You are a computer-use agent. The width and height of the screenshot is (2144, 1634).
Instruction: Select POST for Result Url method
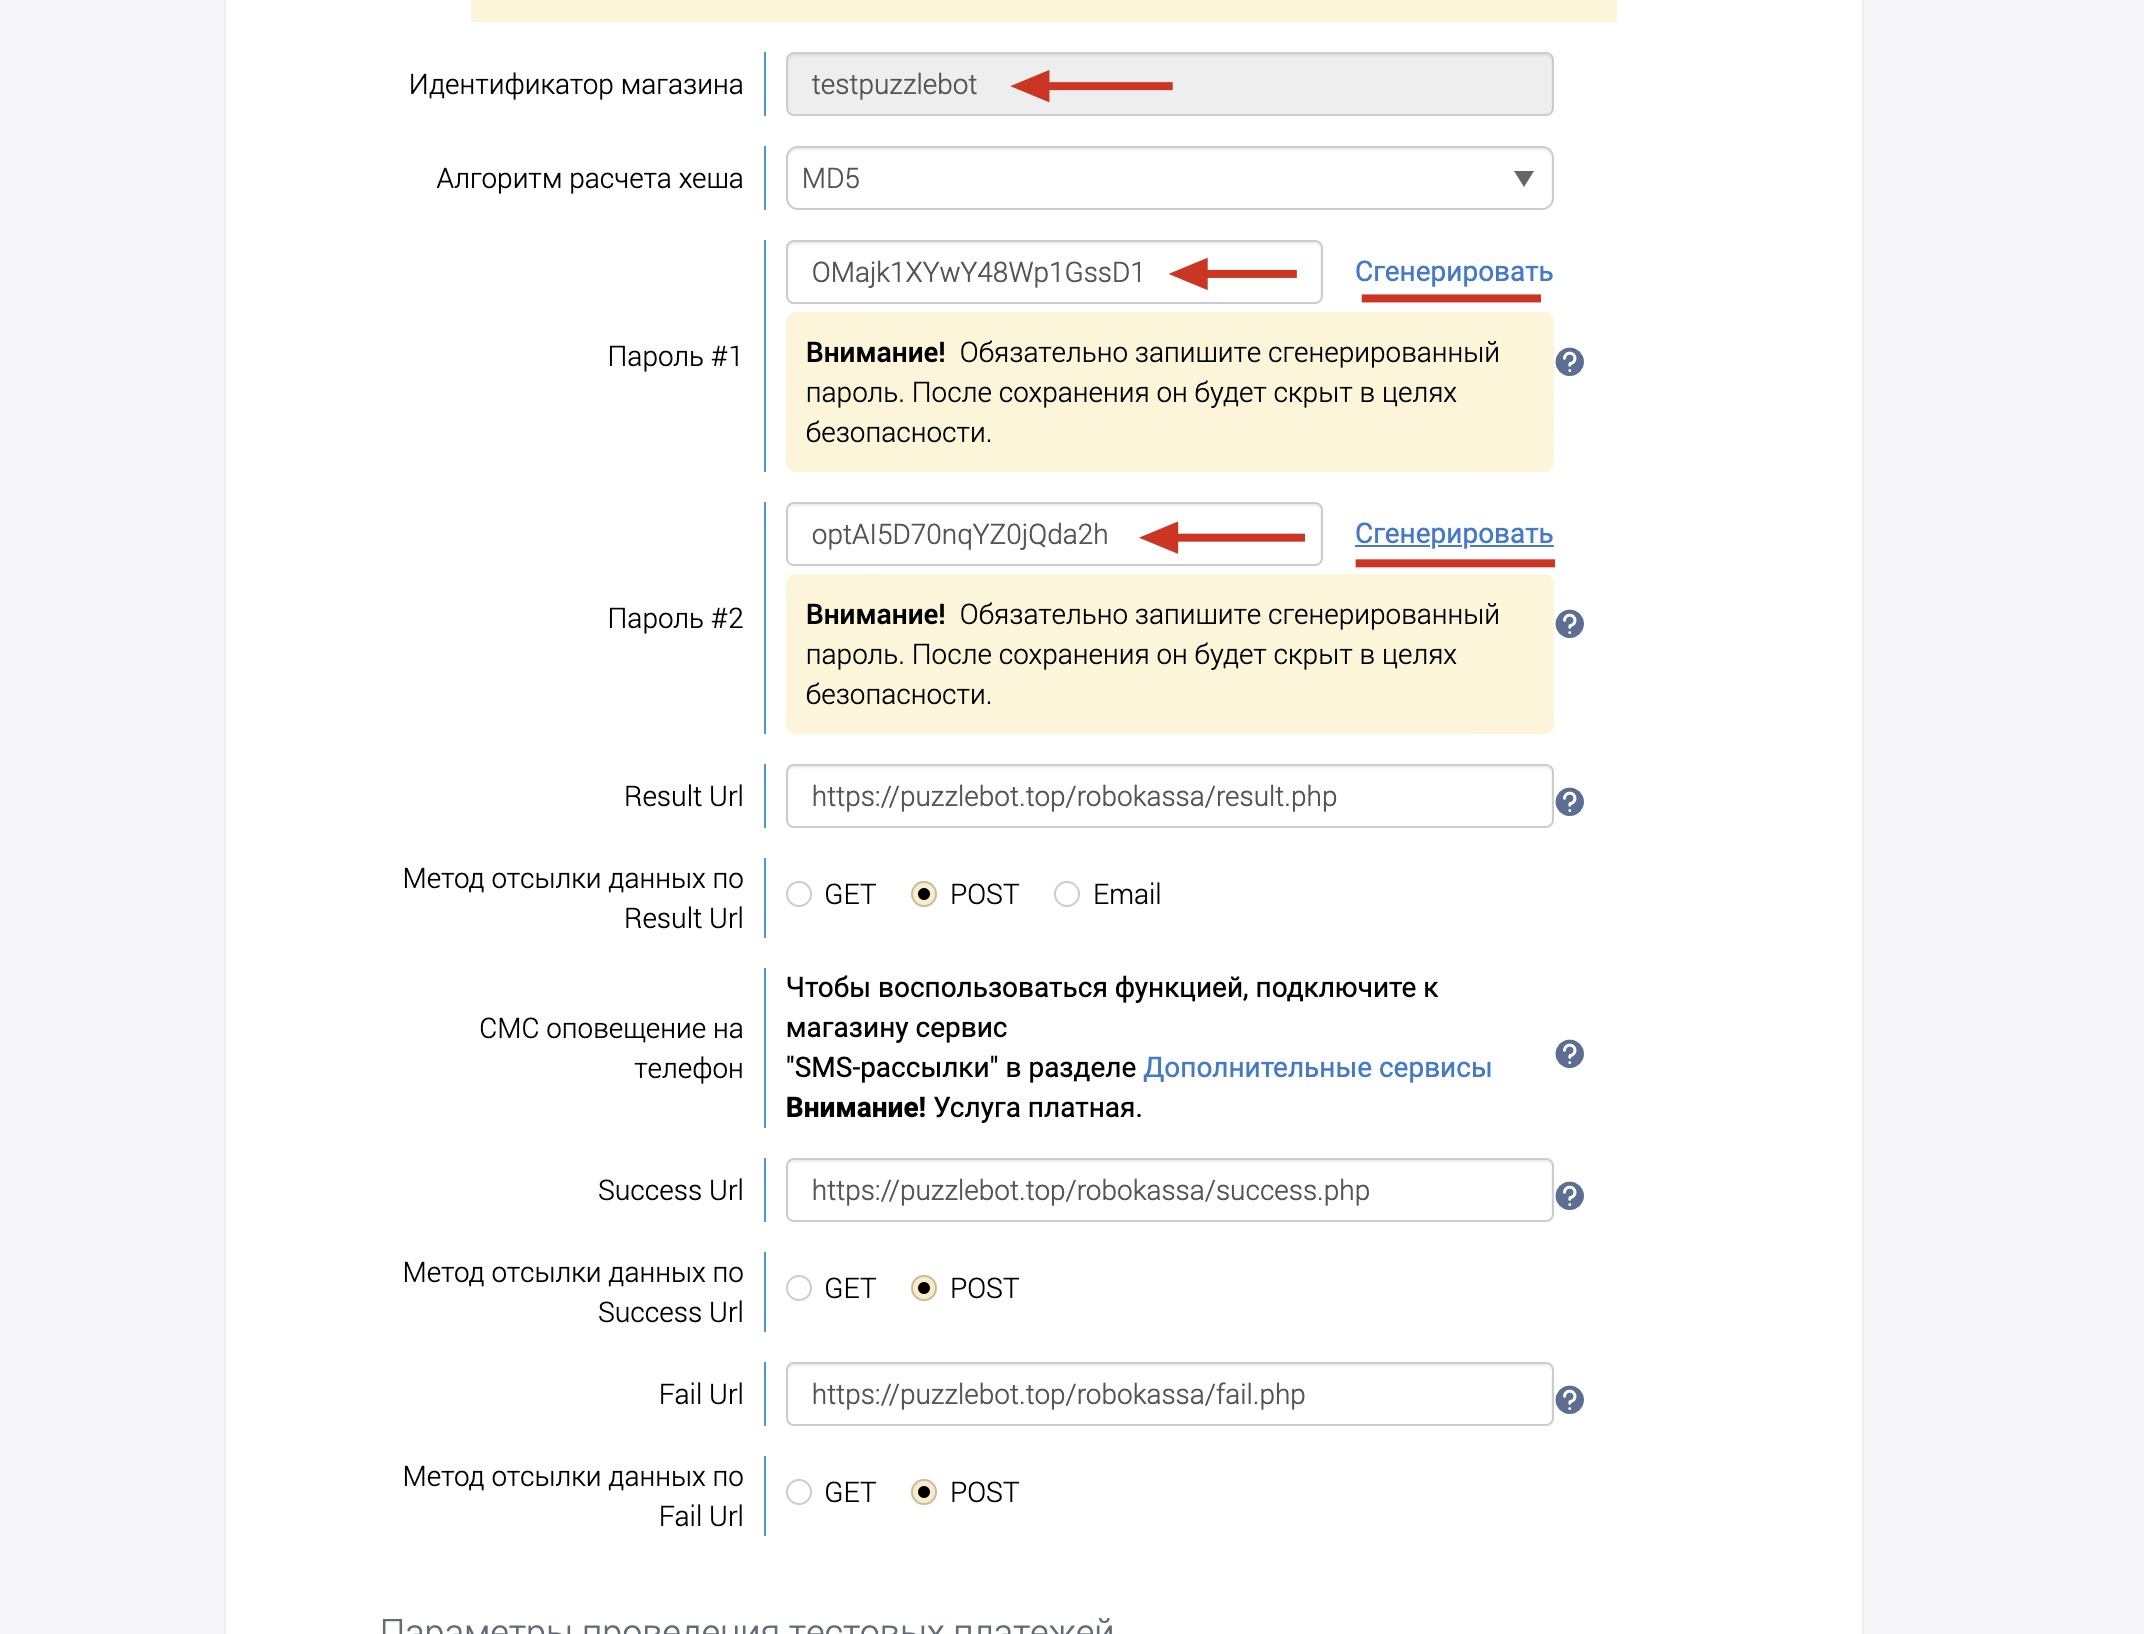click(x=924, y=894)
